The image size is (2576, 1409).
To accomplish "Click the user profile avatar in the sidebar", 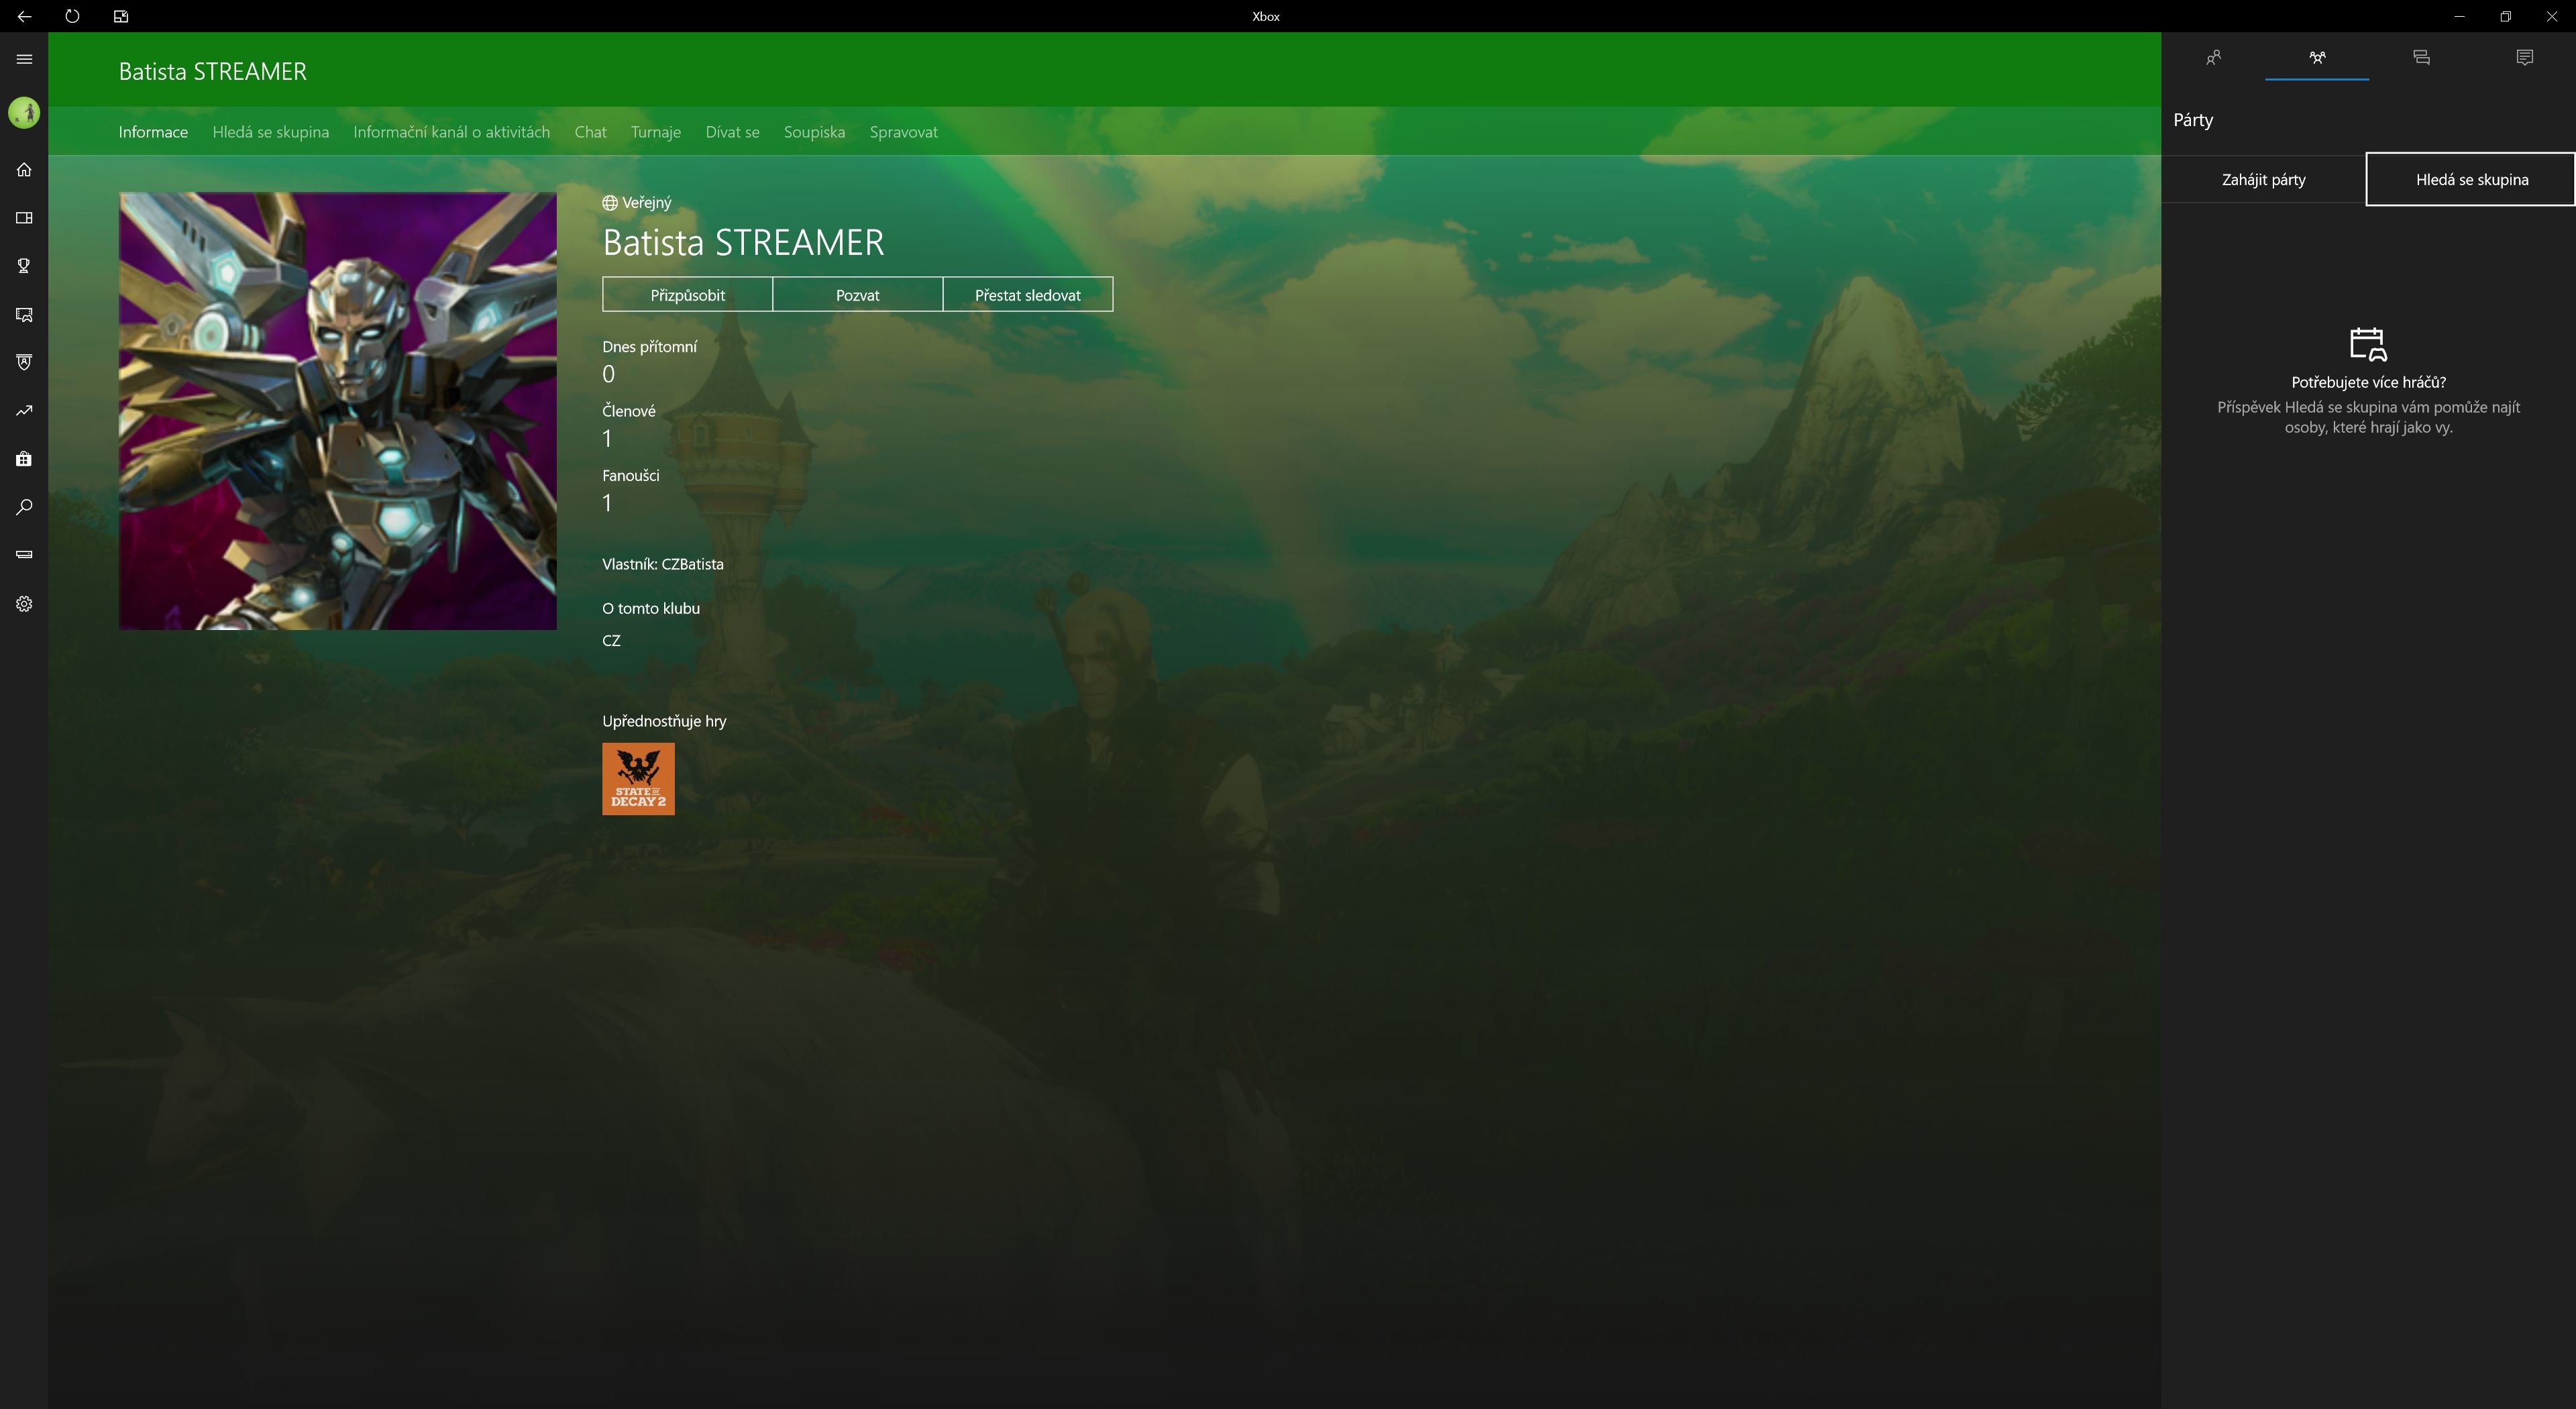I will (24, 112).
